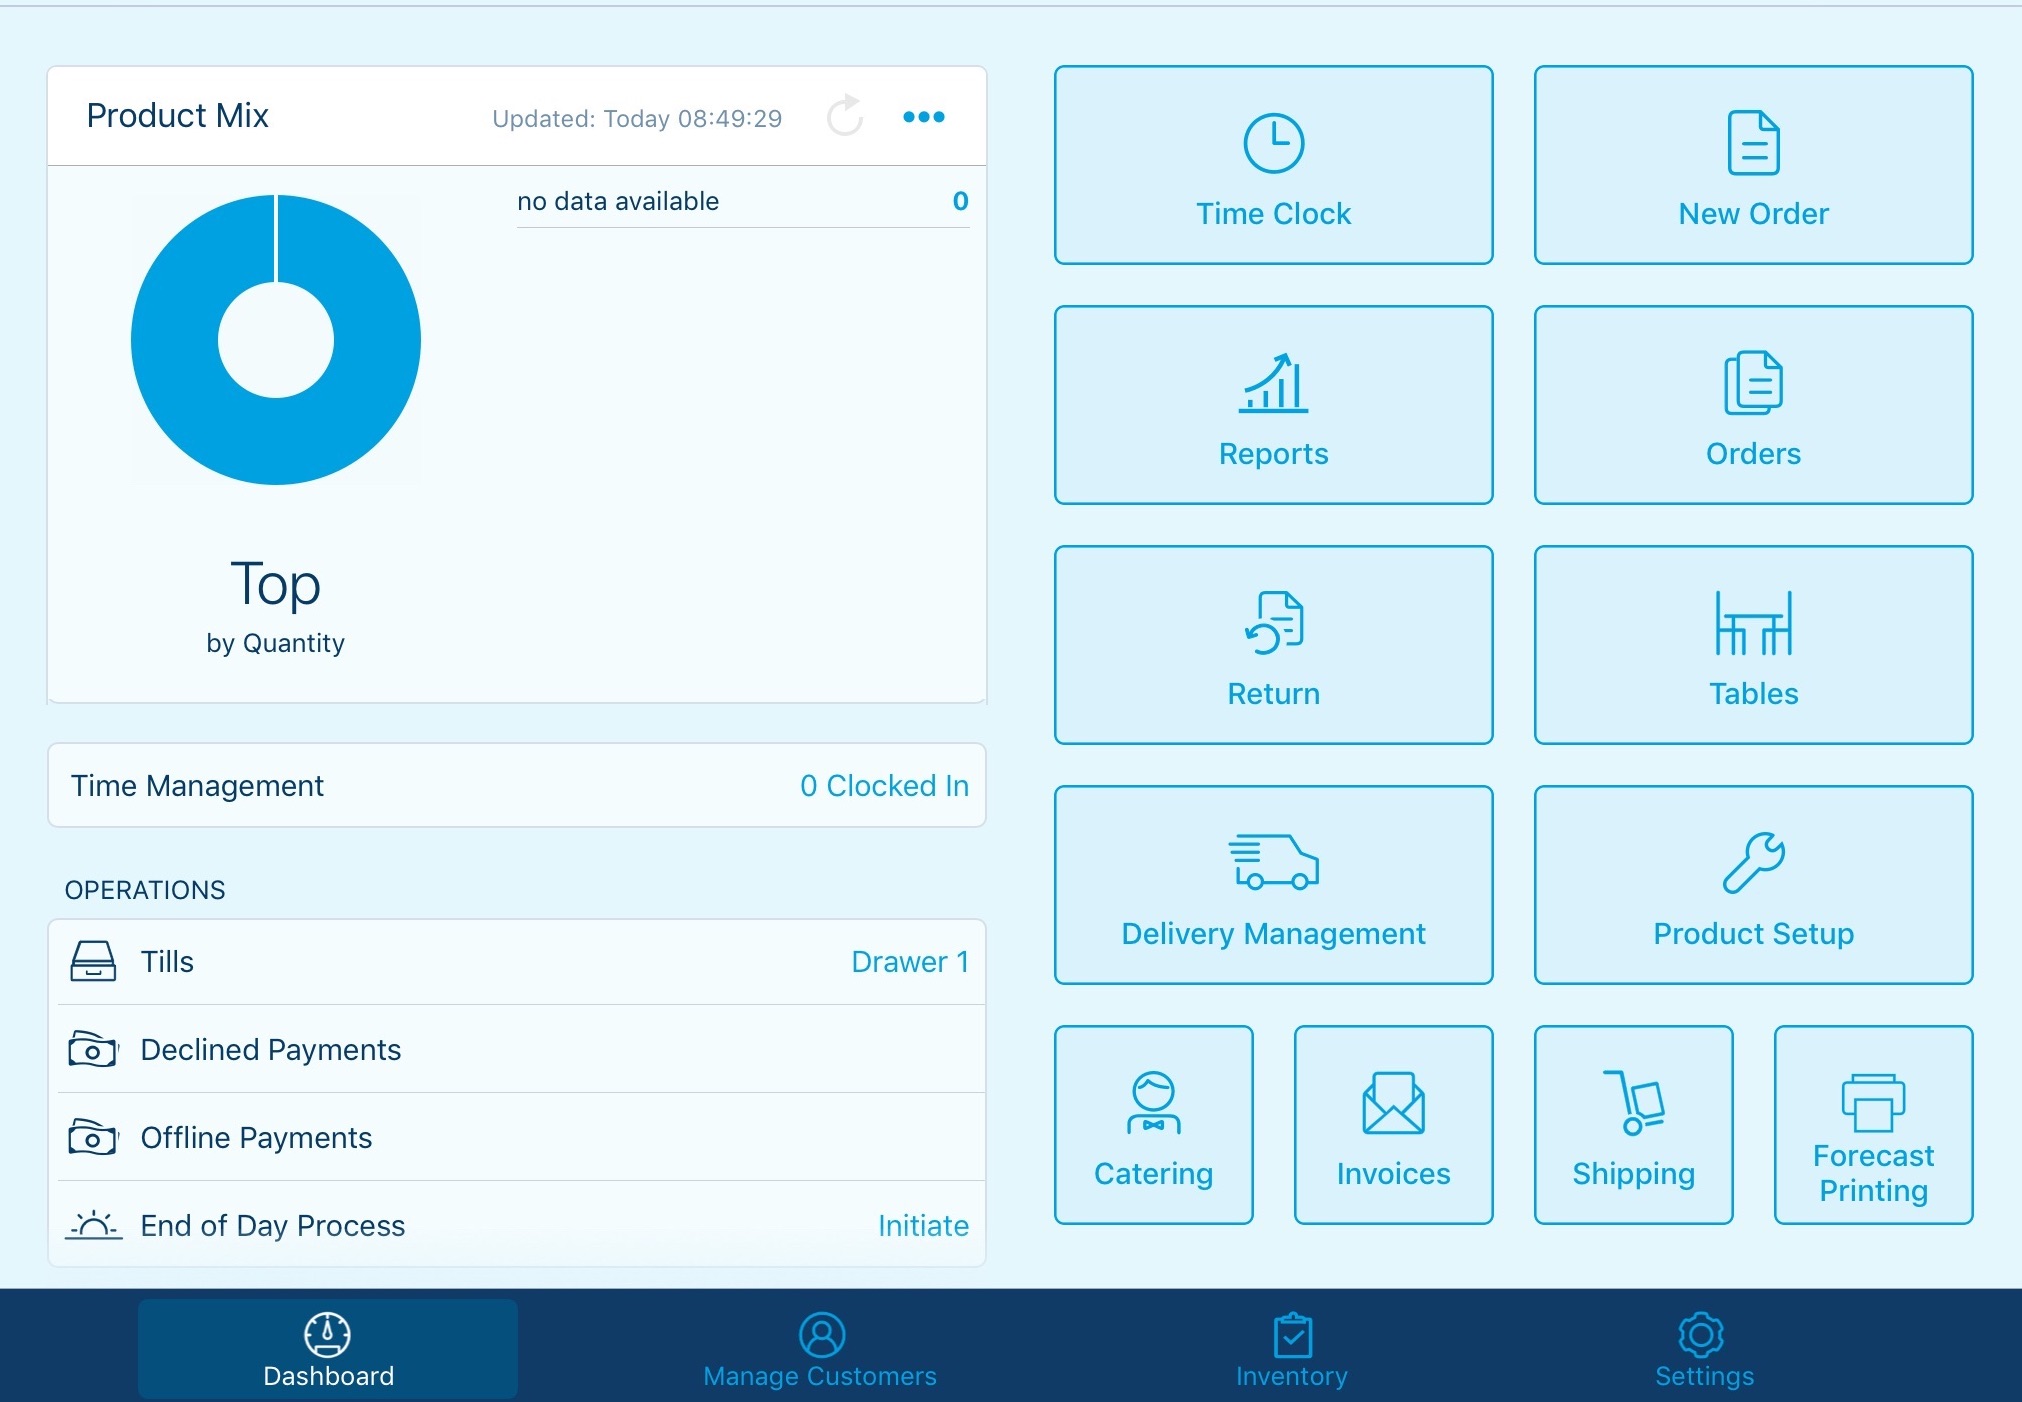Open the Shipping tool
The image size is (2022, 1402).
(x=1632, y=1125)
